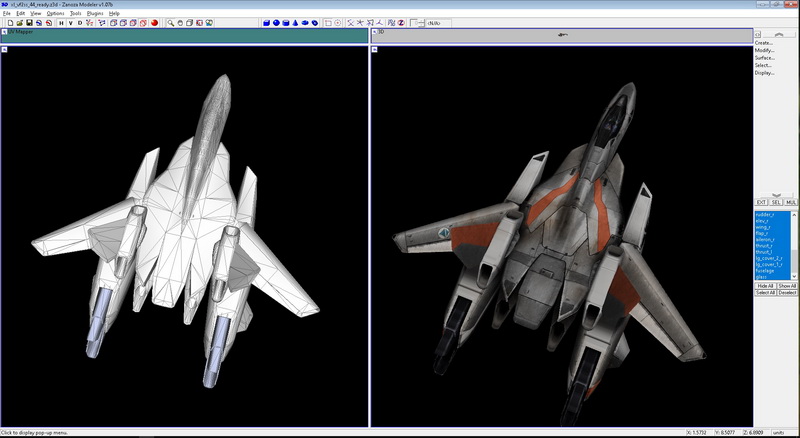The height and width of the screenshot is (438, 800).
Task: Expand the Display command group
Action: coord(765,73)
